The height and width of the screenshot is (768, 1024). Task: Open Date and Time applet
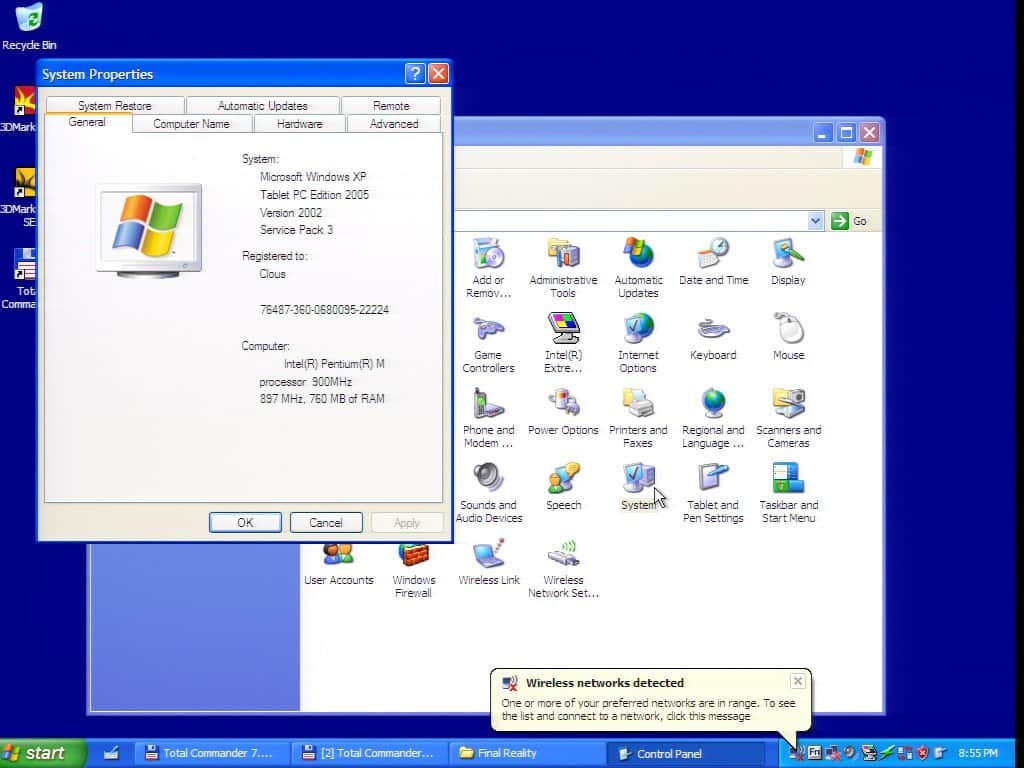713,262
